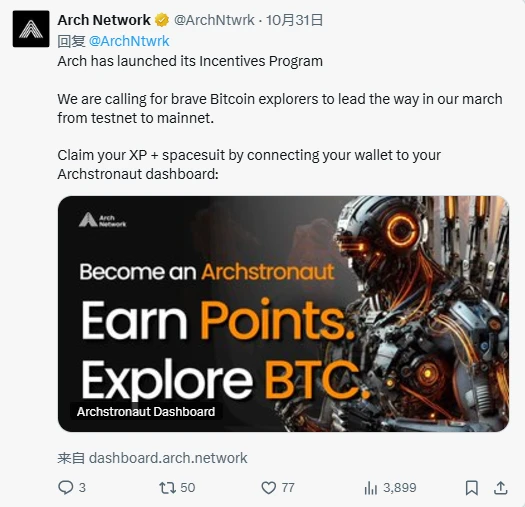Open the Earn Points Explore BTC card image
This screenshot has width=525, height=507.
[284, 313]
